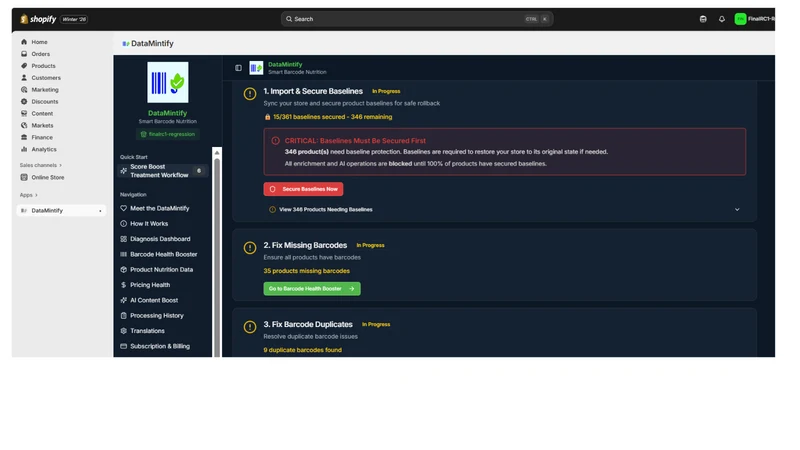The height and width of the screenshot is (450, 800).
Task: Expand the Apps section chevron
Action: click(x=36, y=195)
